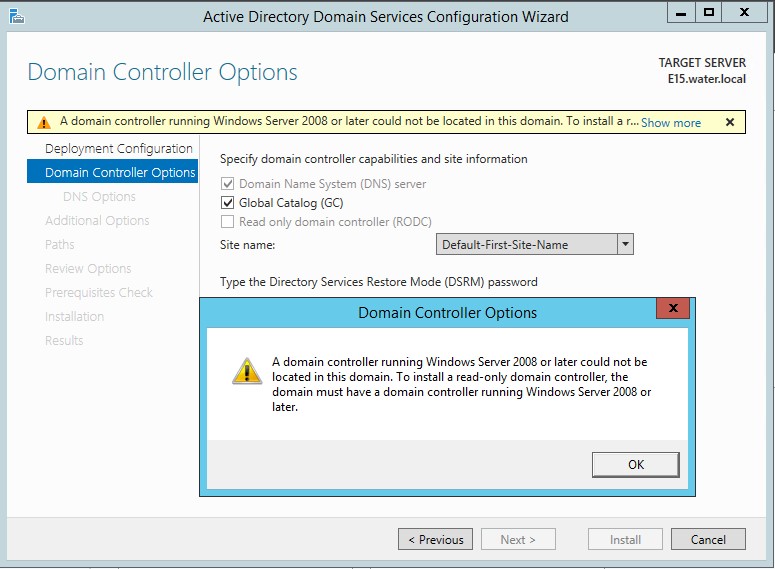The width and height of the screenshot is (775, 569).
Task: Click the warning triangle icon in yellow banner
Action: (44, 122)
